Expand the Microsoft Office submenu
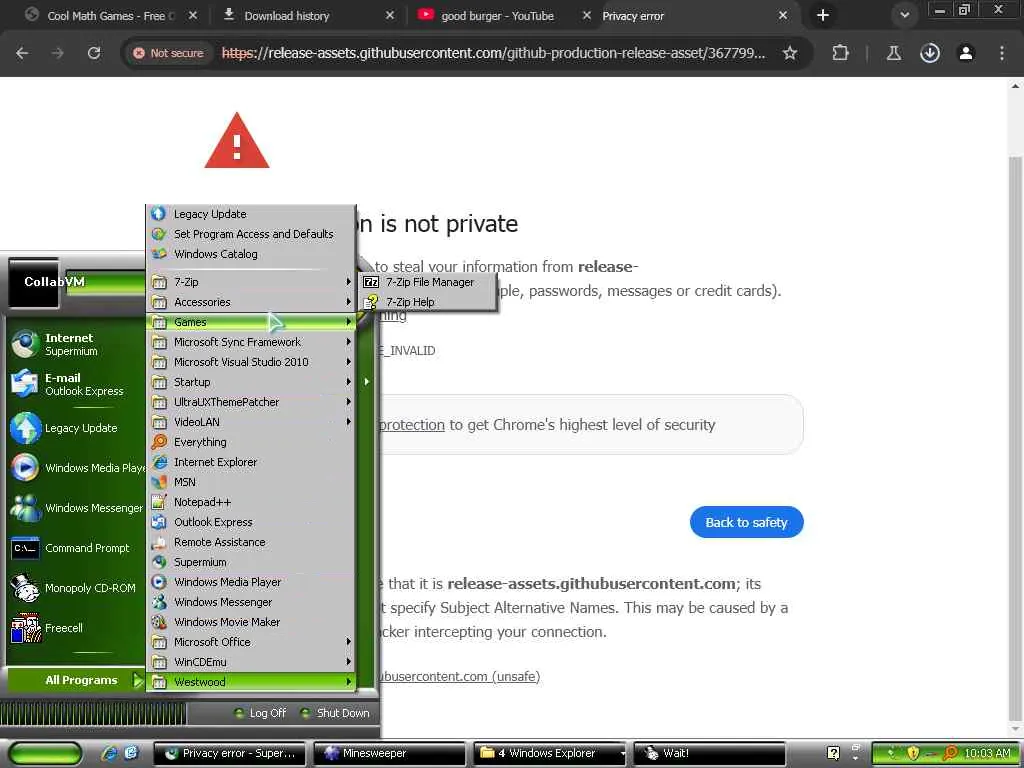This screenshot has height=768, width=1024. point(251,642)
